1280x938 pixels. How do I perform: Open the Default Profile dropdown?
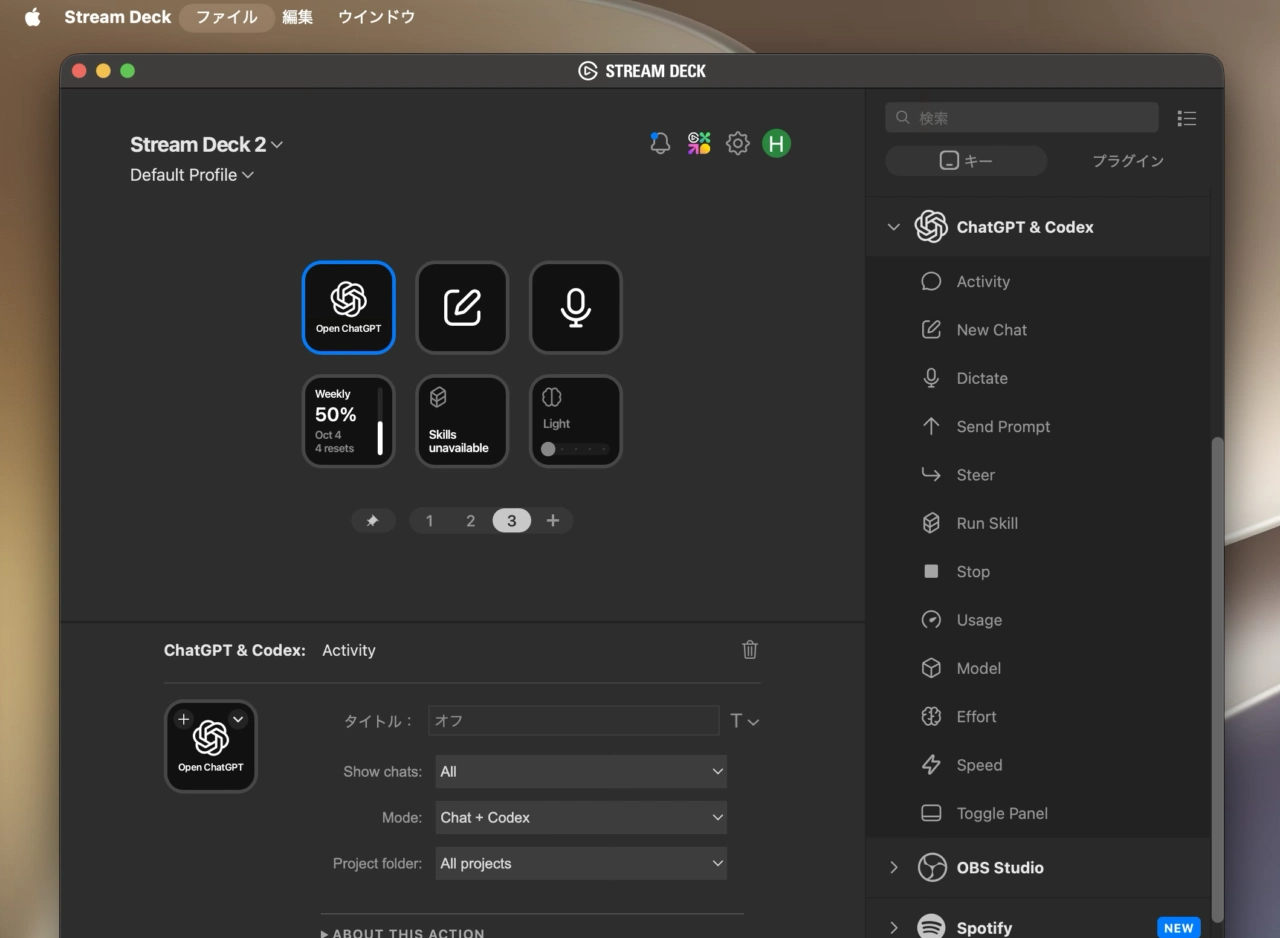(192, 175)
